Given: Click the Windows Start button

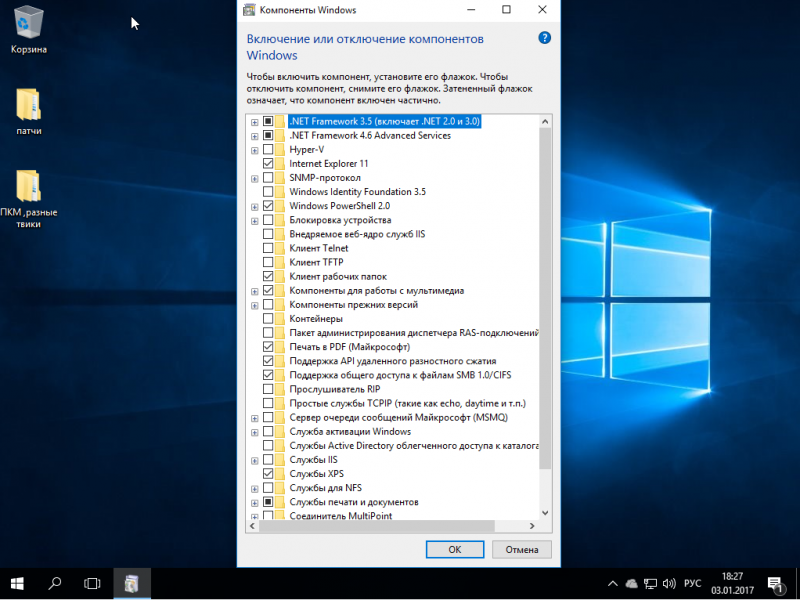Looking at the screenshot, I should click(x=17, y=583).
